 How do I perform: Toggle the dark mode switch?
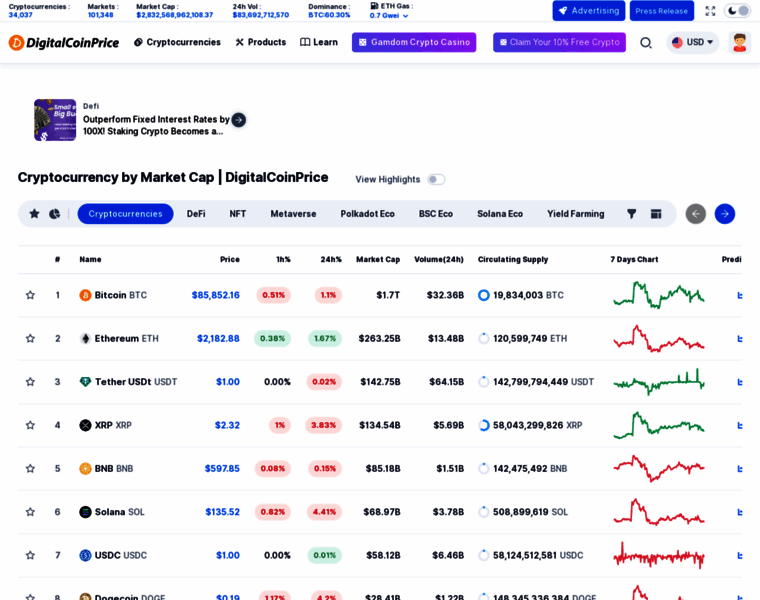coord(737,11)
